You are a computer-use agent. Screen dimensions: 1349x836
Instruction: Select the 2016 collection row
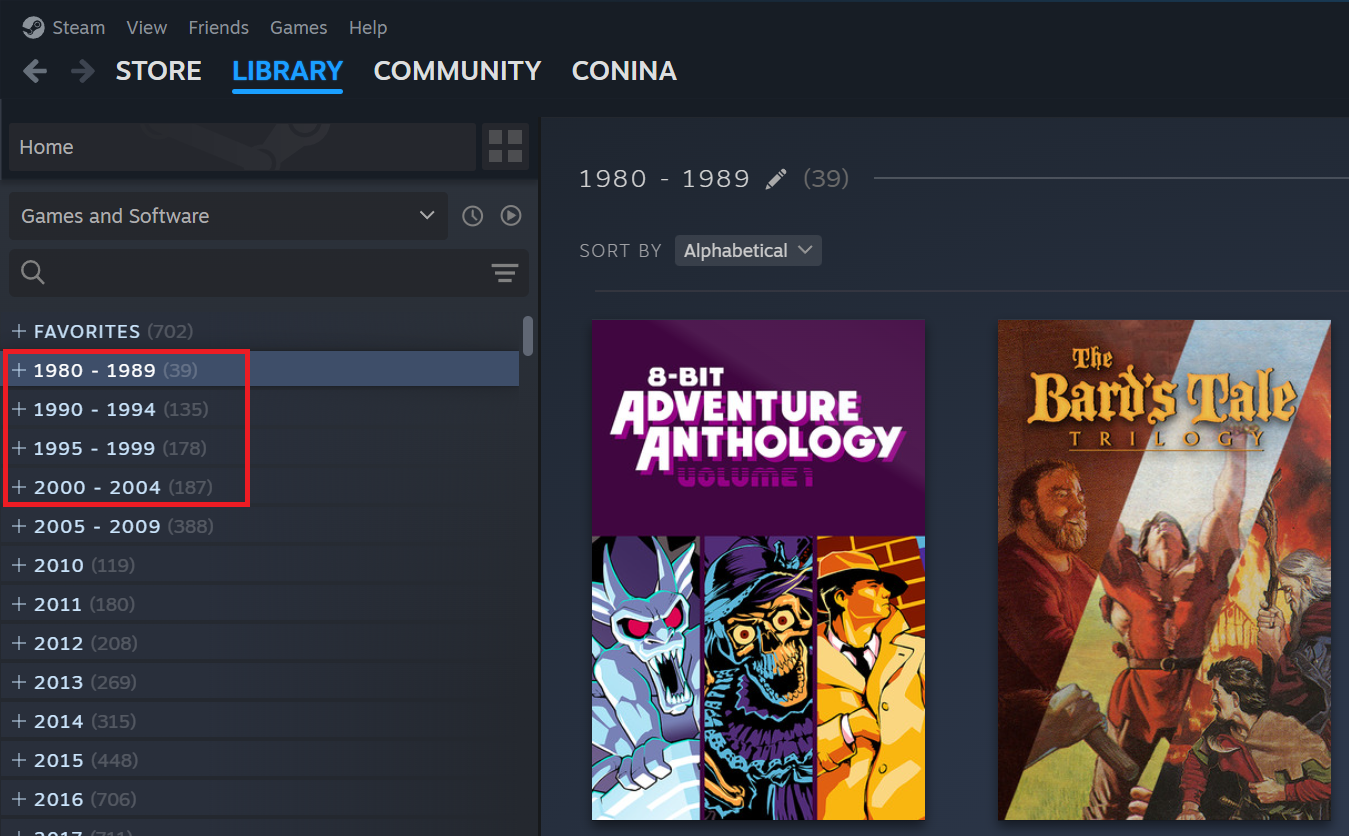(x=262, y=799)
